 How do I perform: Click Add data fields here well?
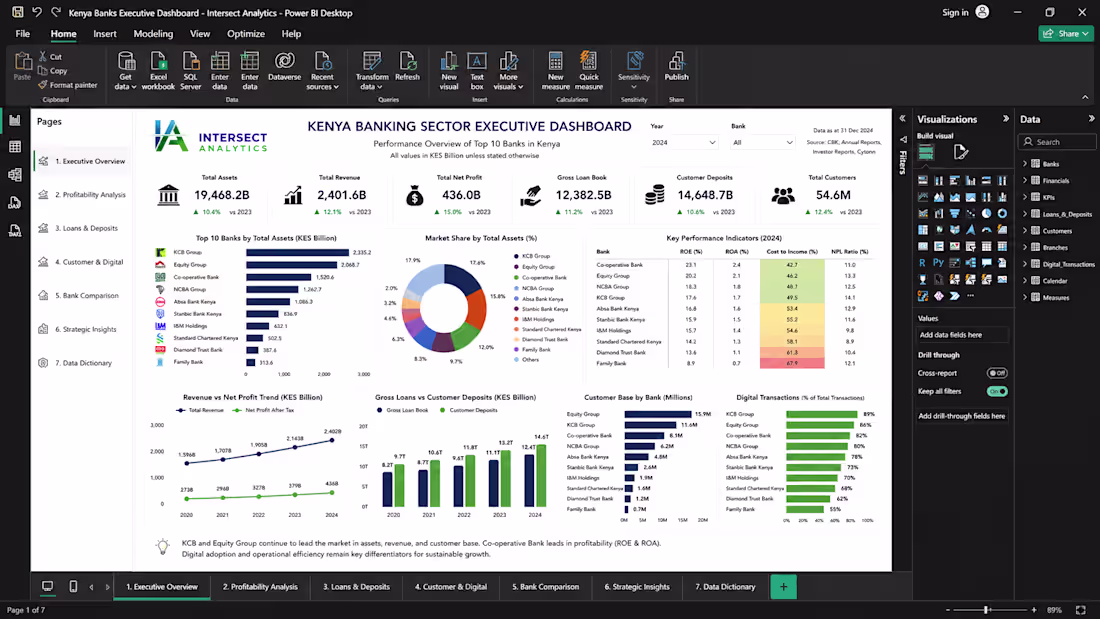pos(962,335)
